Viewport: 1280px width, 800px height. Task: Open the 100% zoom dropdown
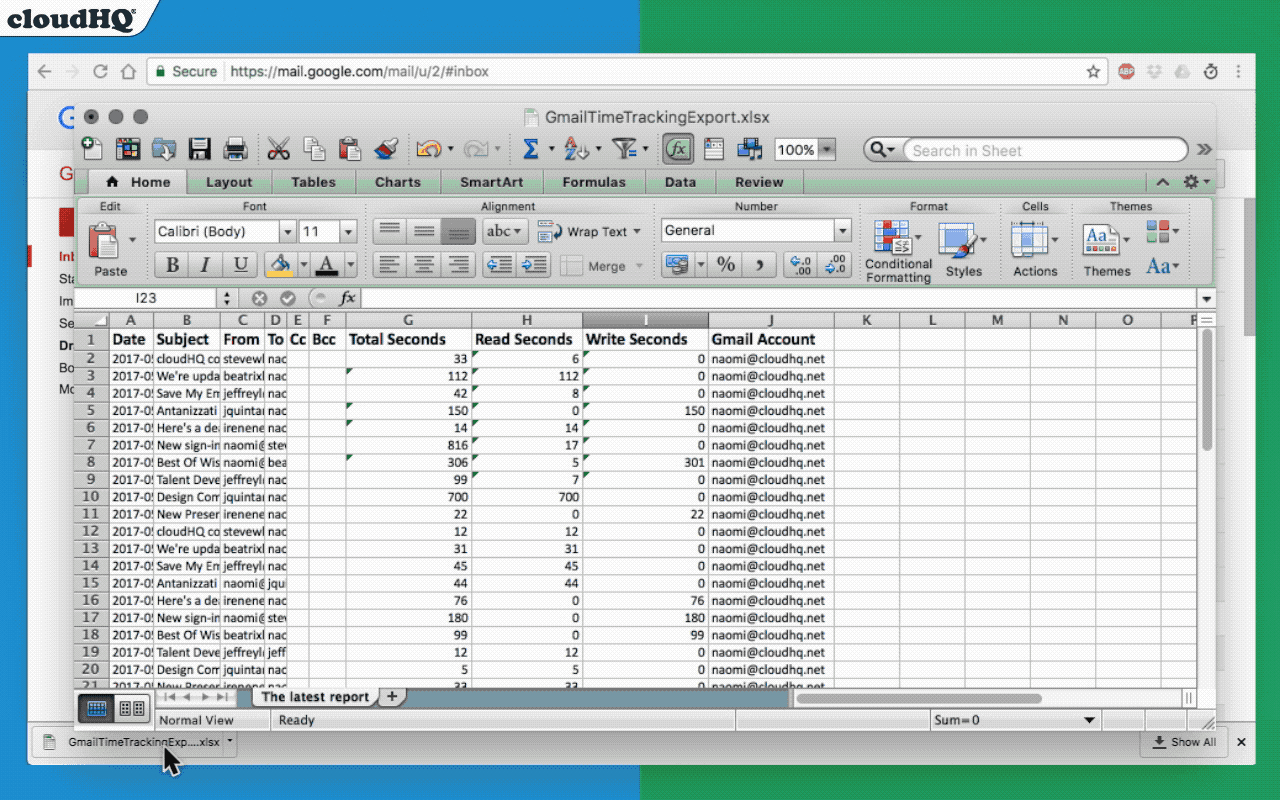pyautogui.click(x=827, y=150)
